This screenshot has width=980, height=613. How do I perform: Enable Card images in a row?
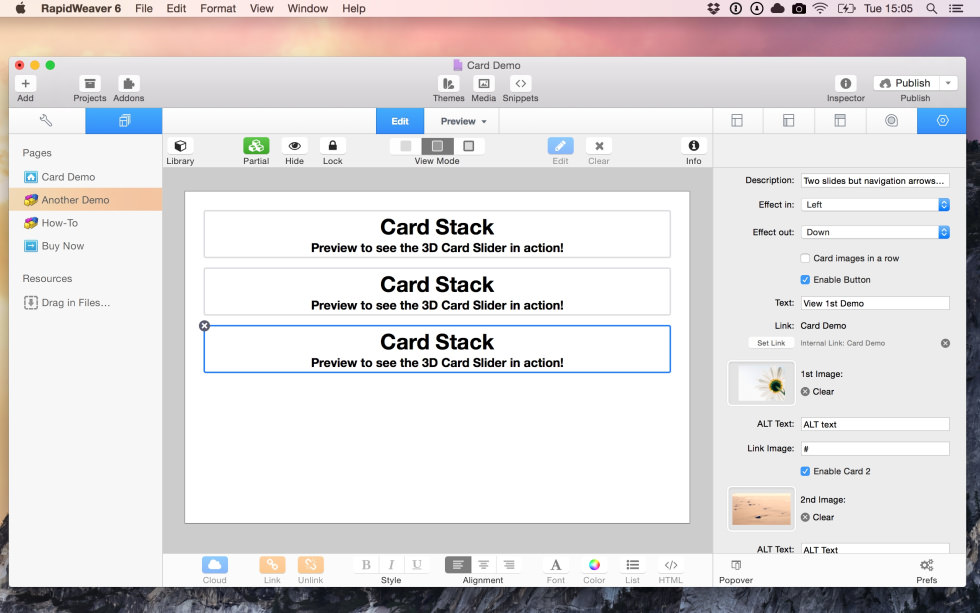(x=805, y=258)
